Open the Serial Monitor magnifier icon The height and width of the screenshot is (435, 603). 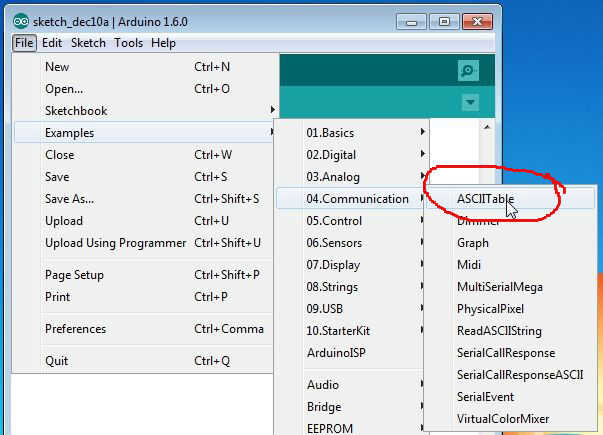468,70
